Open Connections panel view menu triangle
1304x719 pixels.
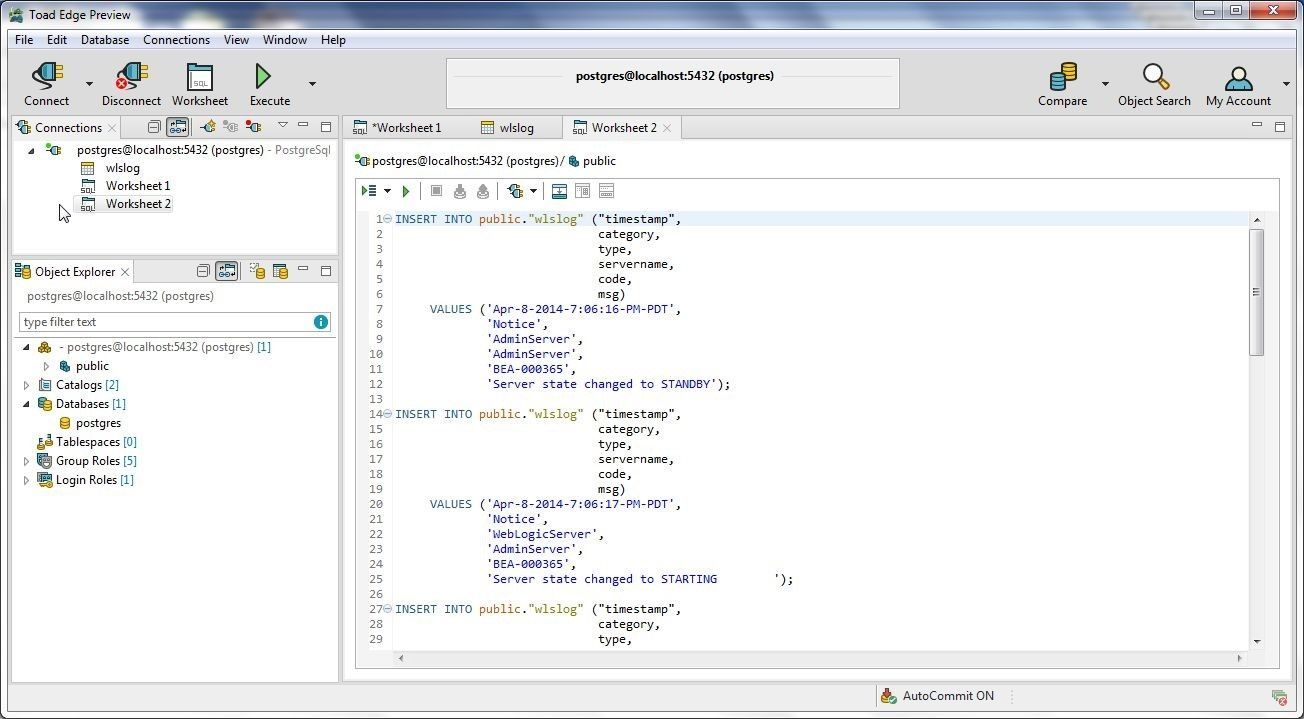(283, 125)
